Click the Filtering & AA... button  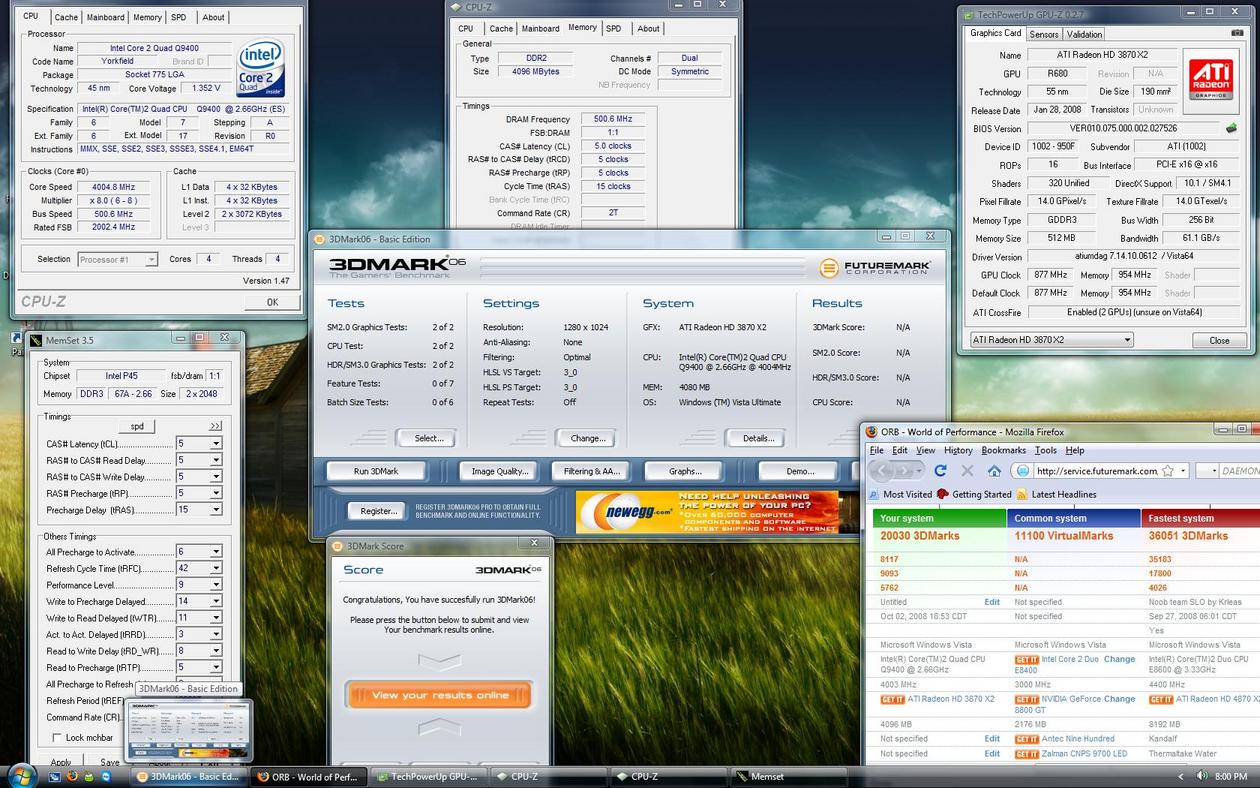point(591,471)
